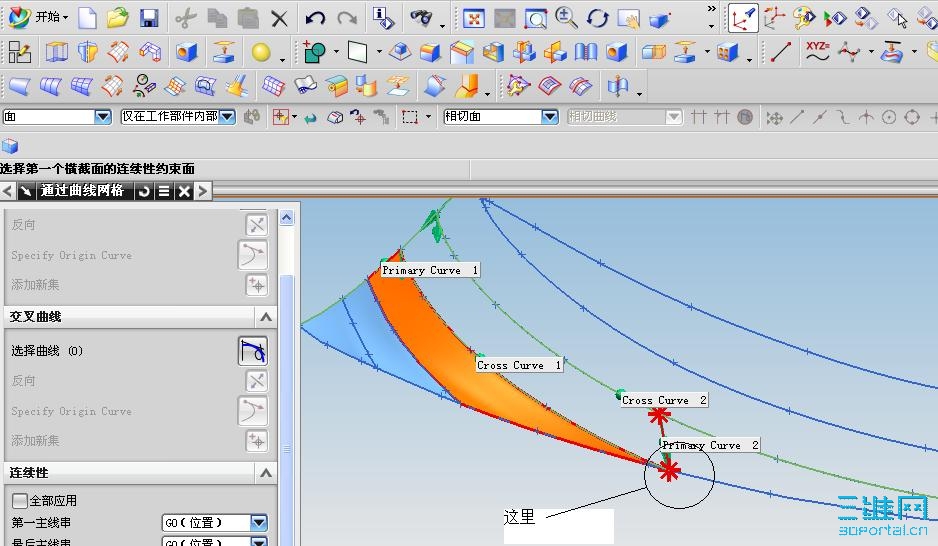938x546 pixels.
Task: Create a new file with the blank page icon
Action: tap(87, 18)
